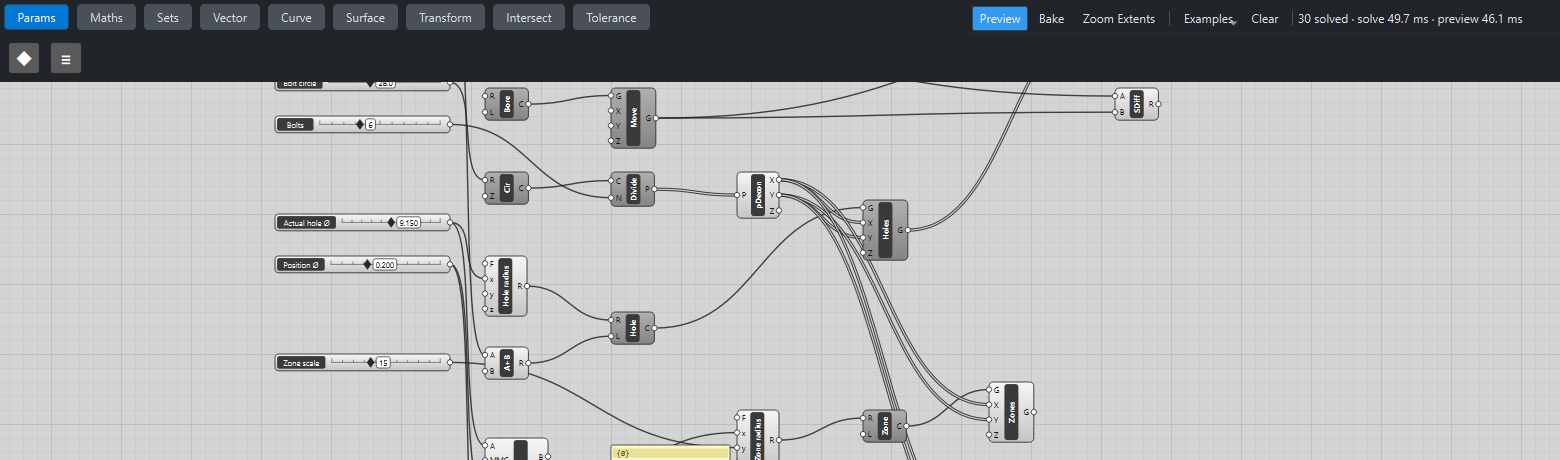Select the Actual hole Ø label
The width and height of the screenshot is (1560, 460).
[307, 223]
